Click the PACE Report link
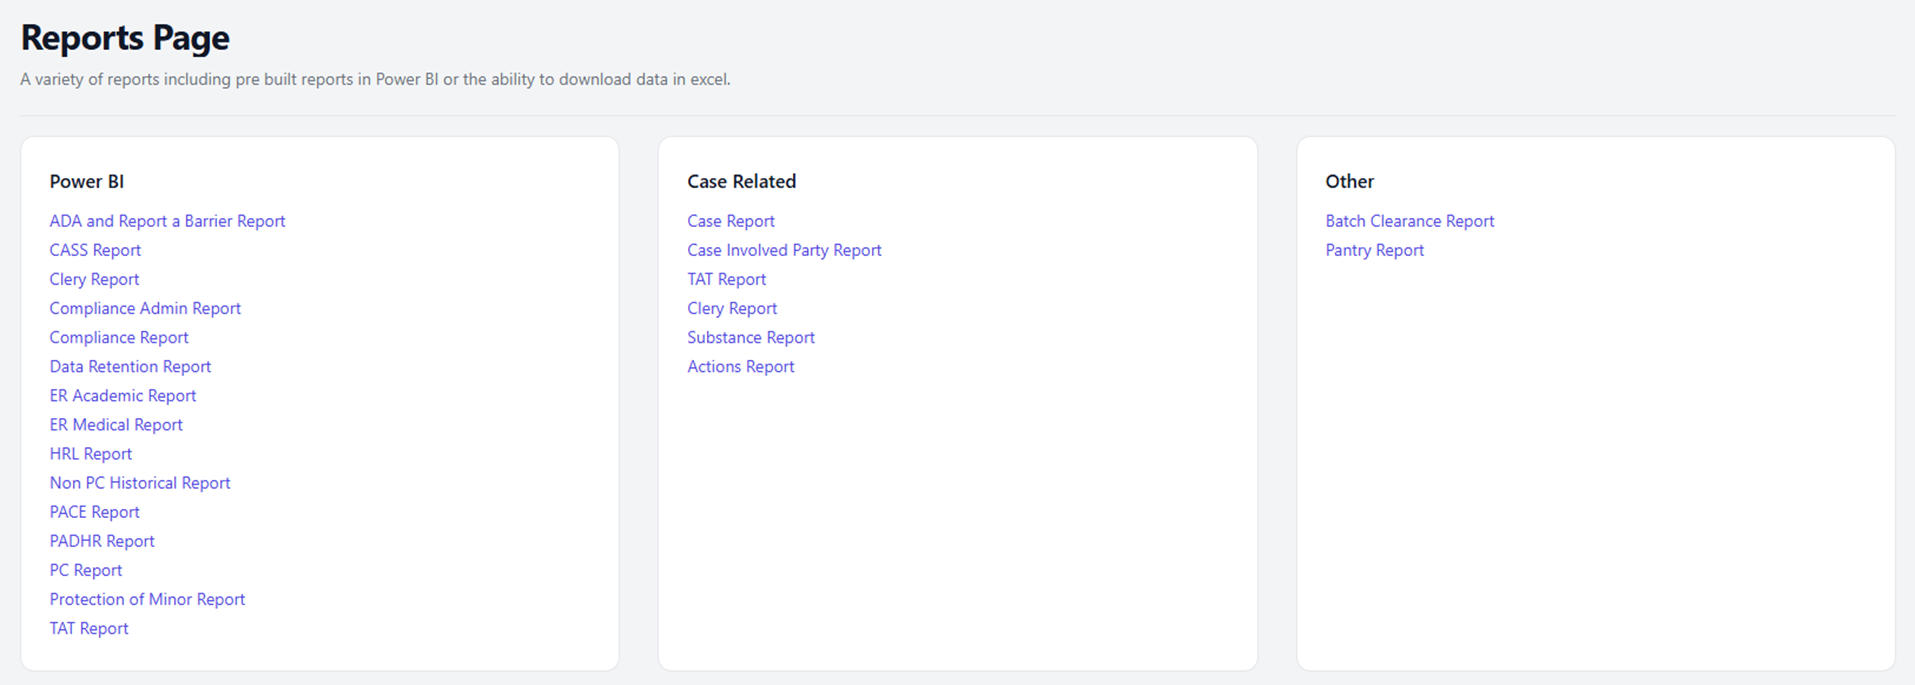 [95, 511]
